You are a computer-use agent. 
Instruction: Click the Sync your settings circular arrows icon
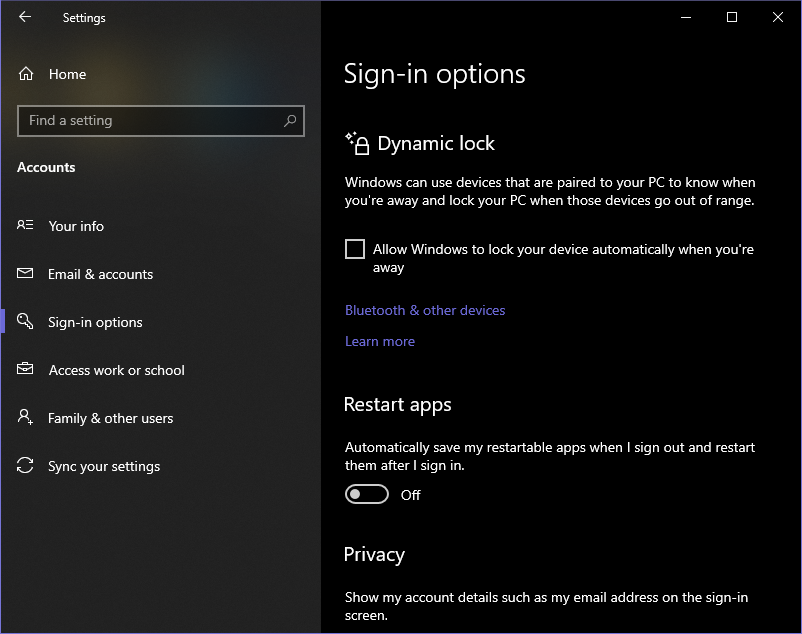(x=26, y=466)
